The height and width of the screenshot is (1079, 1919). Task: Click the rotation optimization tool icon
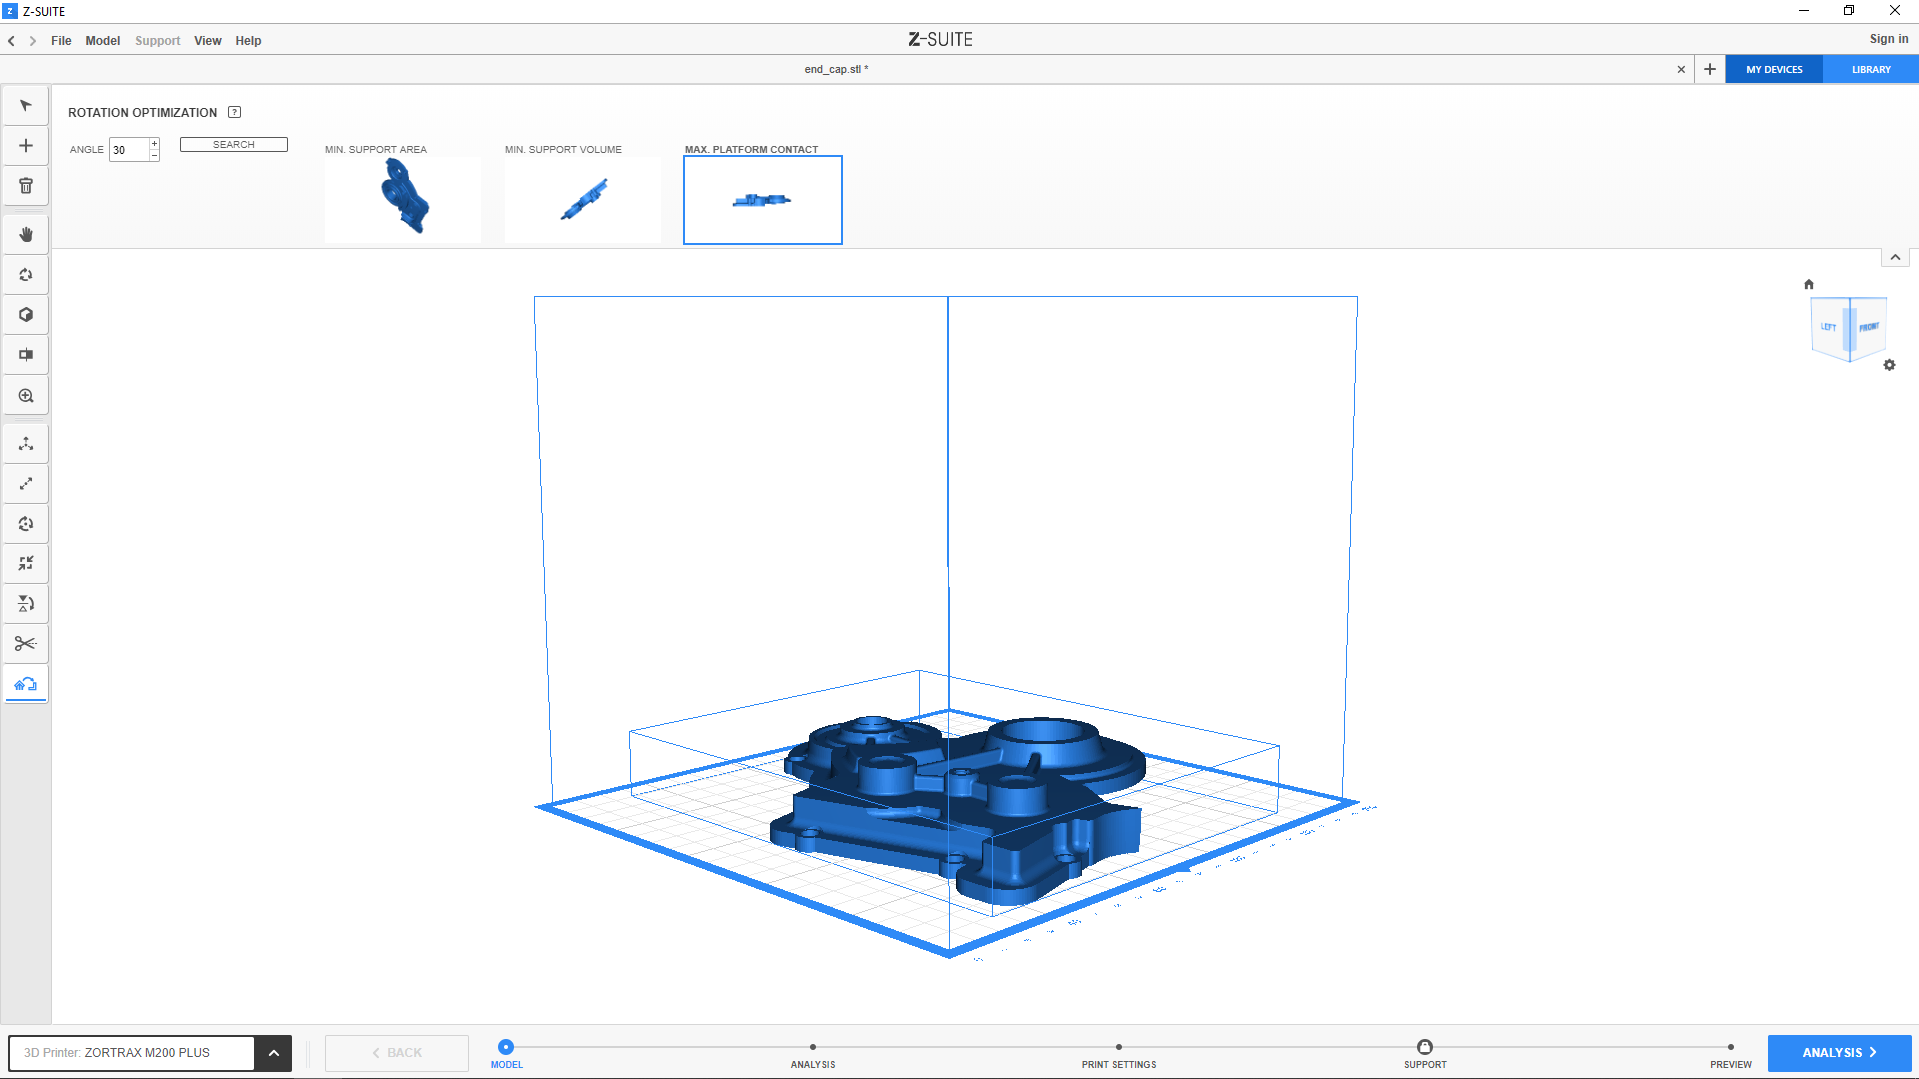(x=26, y=684)
